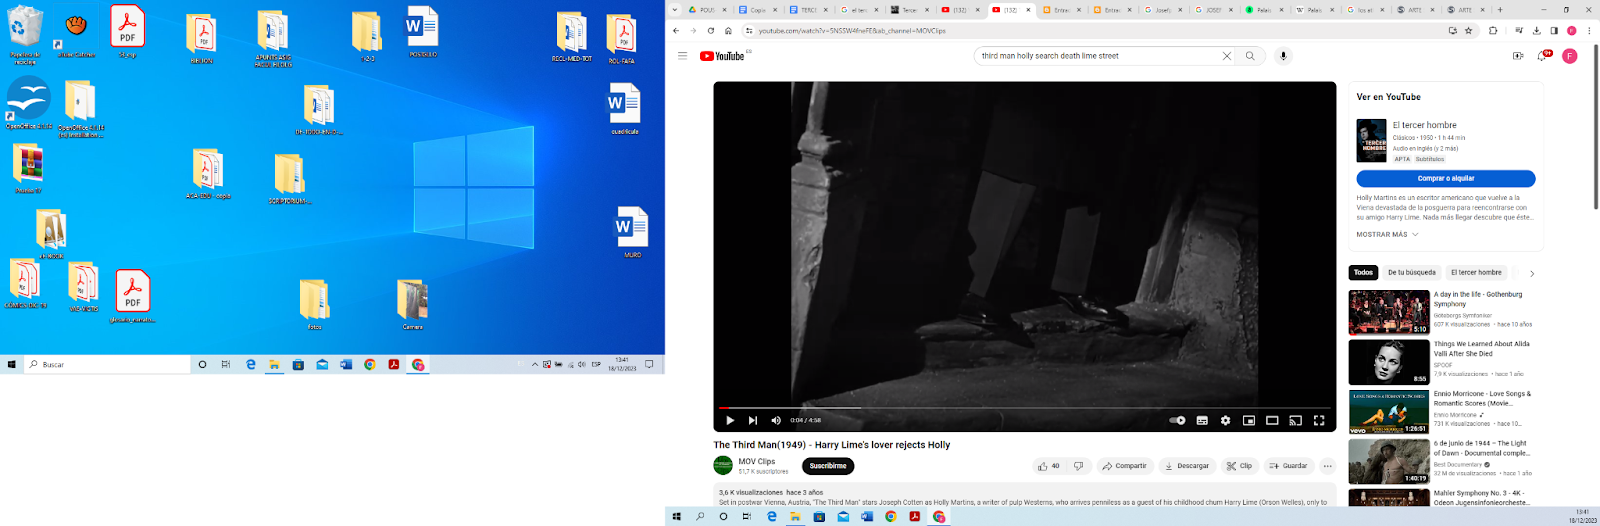Screen dimensions: 1600x526
Task: Open OpenOffice icon on left desktop
Action: (29, 103)
